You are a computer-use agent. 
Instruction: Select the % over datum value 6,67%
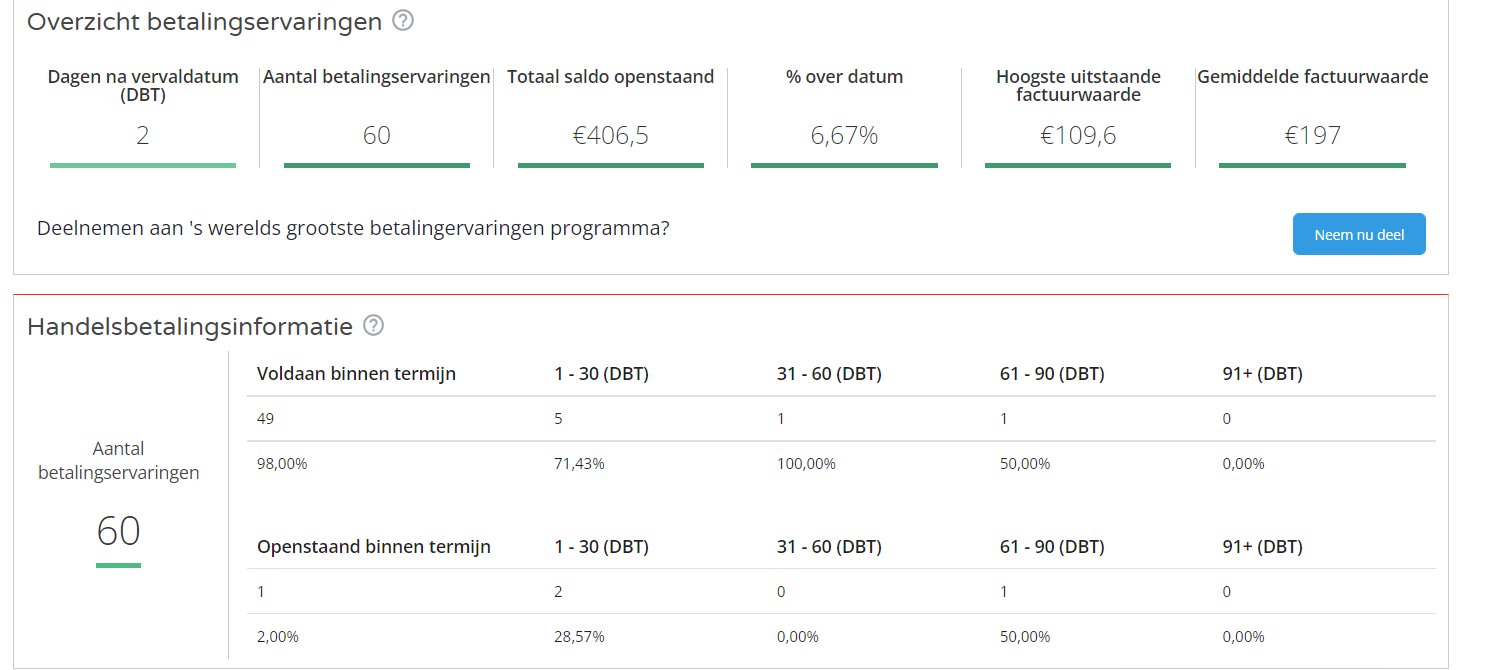point(844,135)
